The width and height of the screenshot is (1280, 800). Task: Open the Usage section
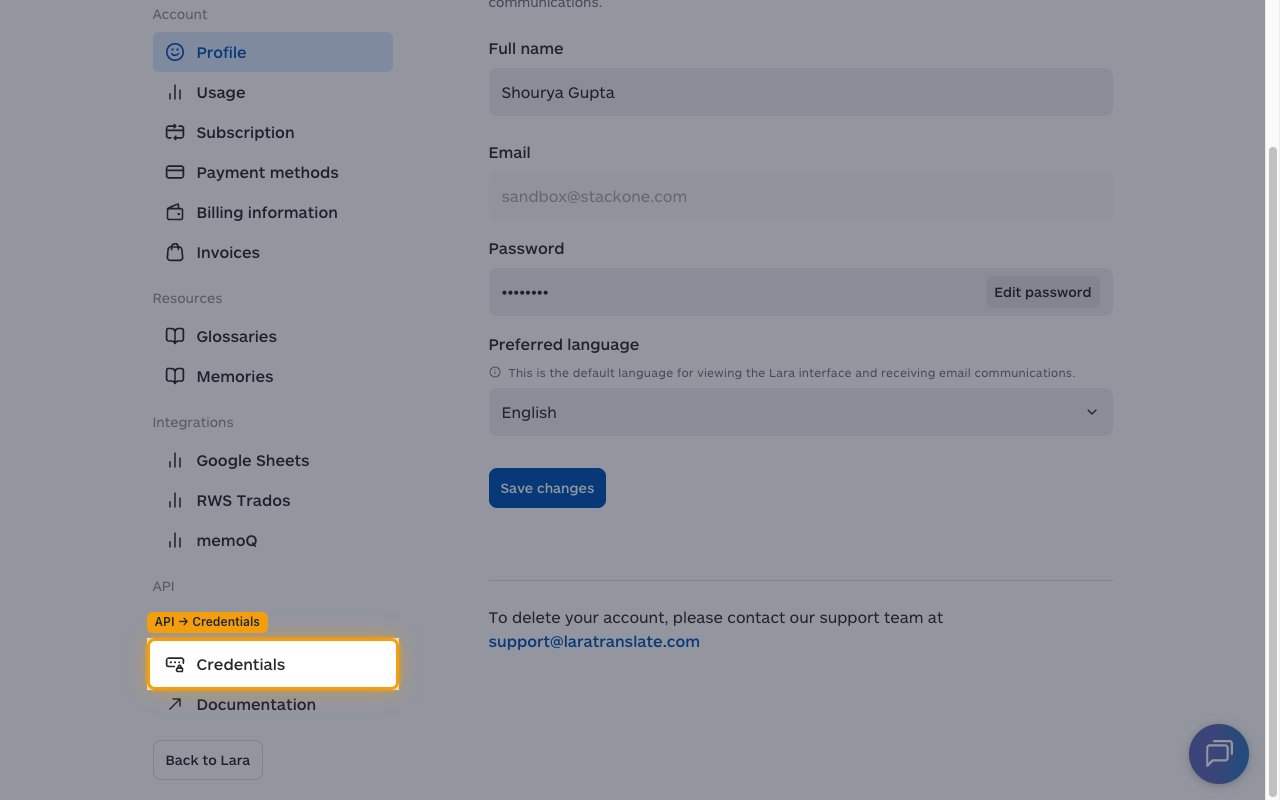pos(273,92)
